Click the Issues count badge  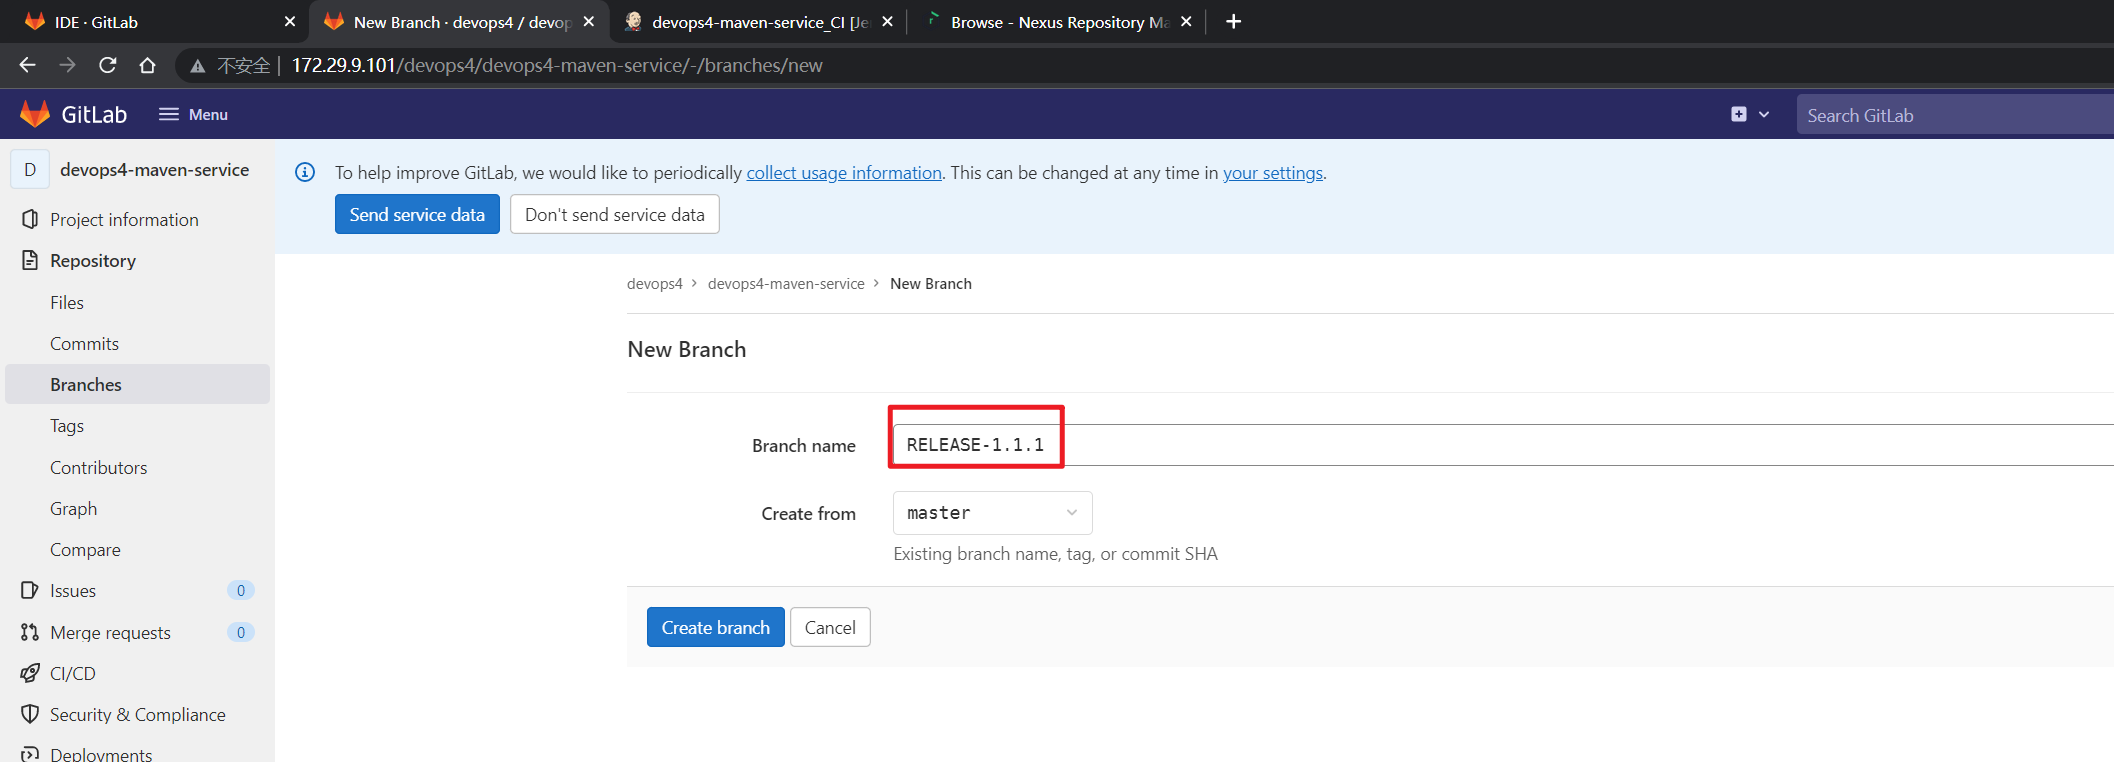(x=240, y=590)
